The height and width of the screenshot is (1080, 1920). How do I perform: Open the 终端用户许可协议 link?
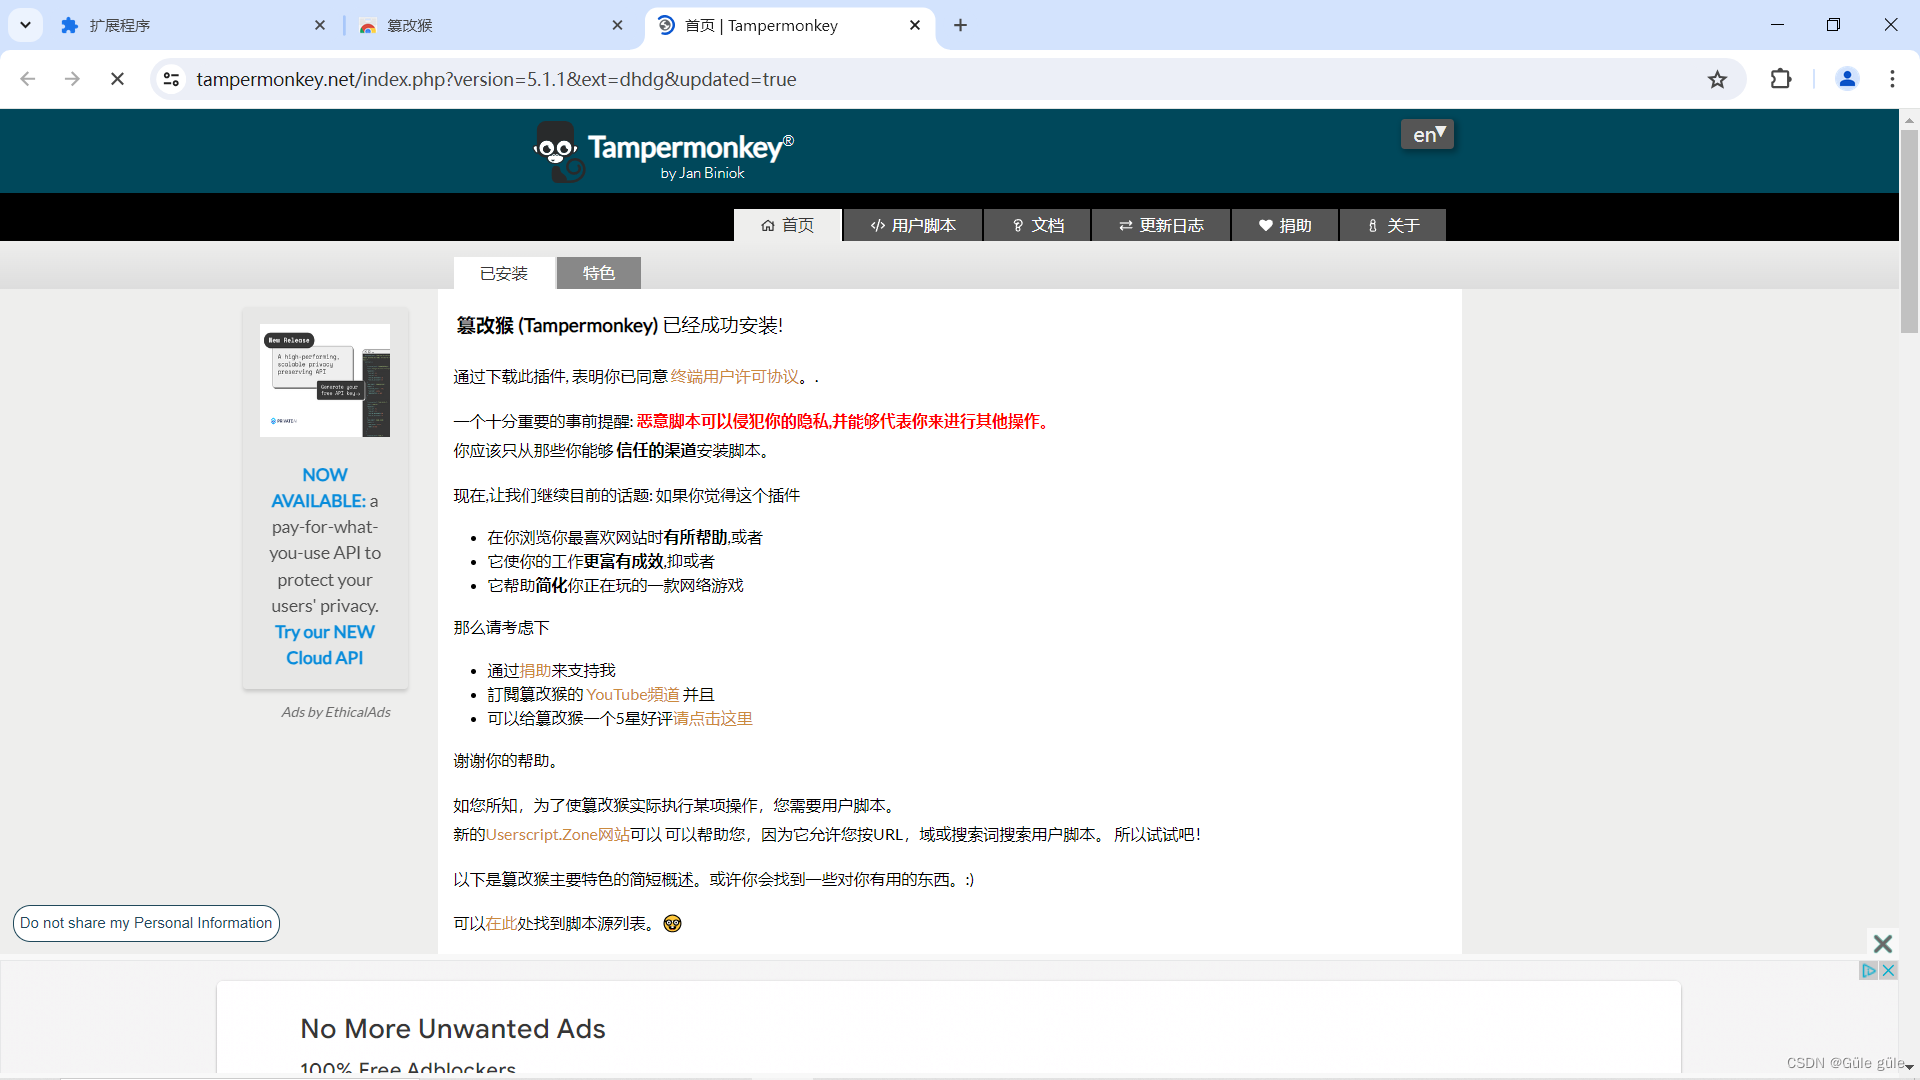pyautogui.click(x=735, y=377)
